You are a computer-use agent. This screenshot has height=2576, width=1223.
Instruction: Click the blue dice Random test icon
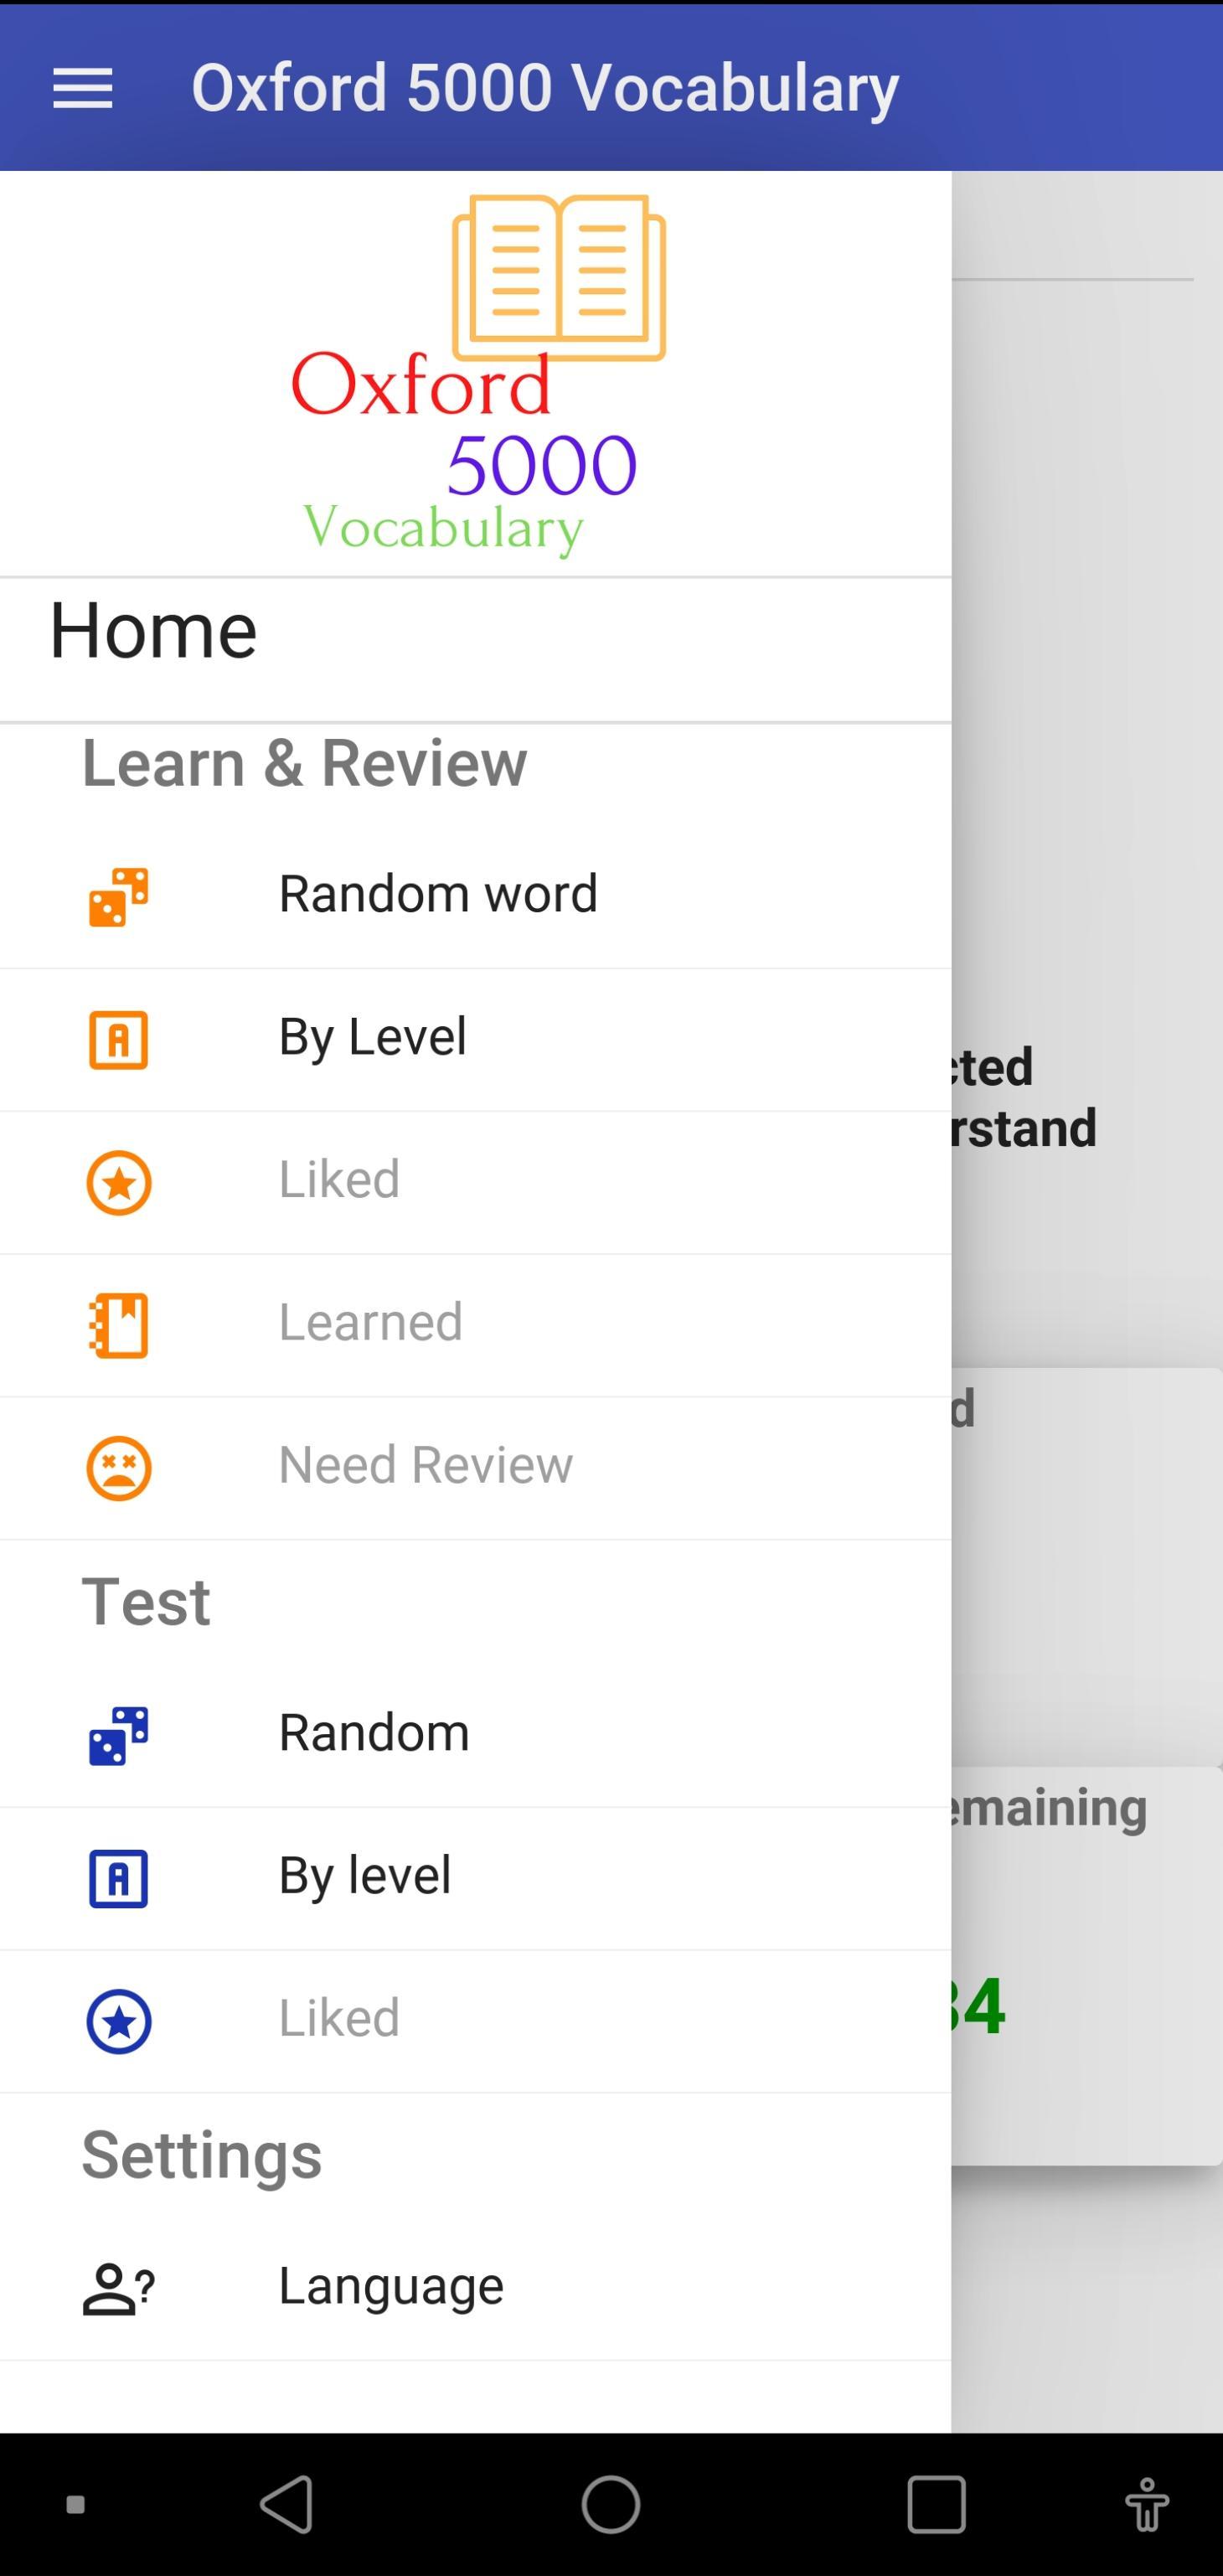click(x=118, y=1735)
